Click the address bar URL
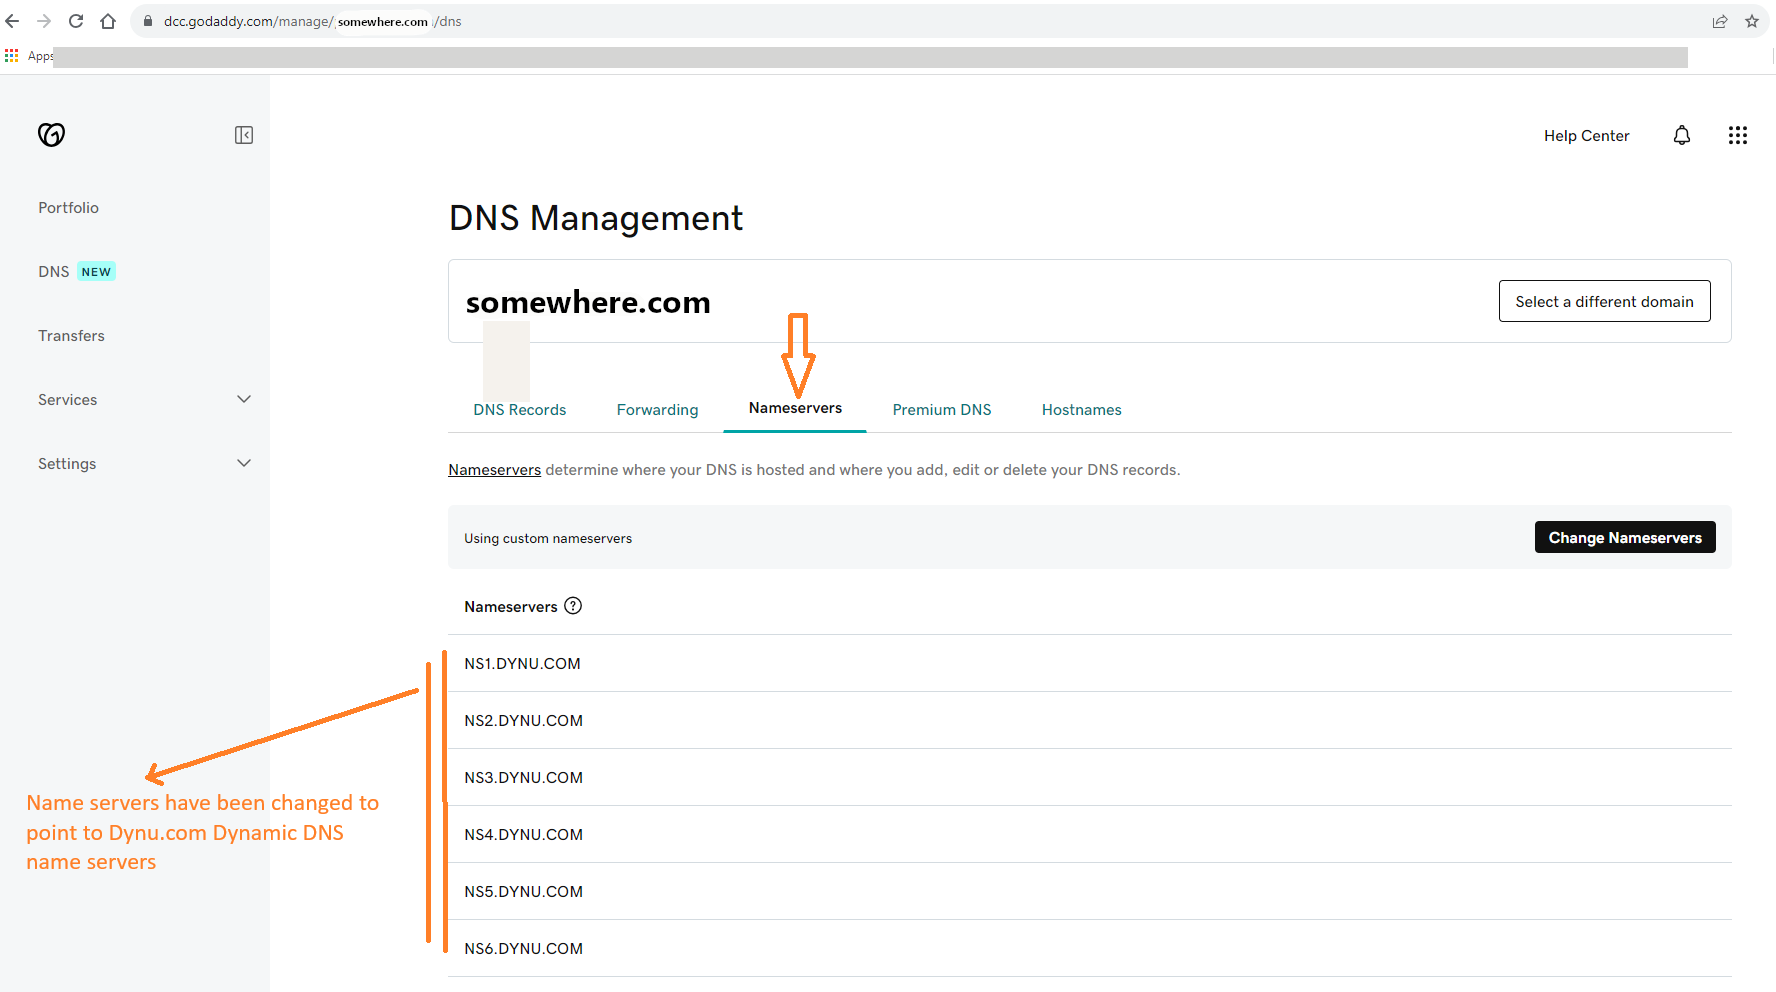Image resolution: width=1776 pixels, height=992 pixels. click(x=313, y=21)
